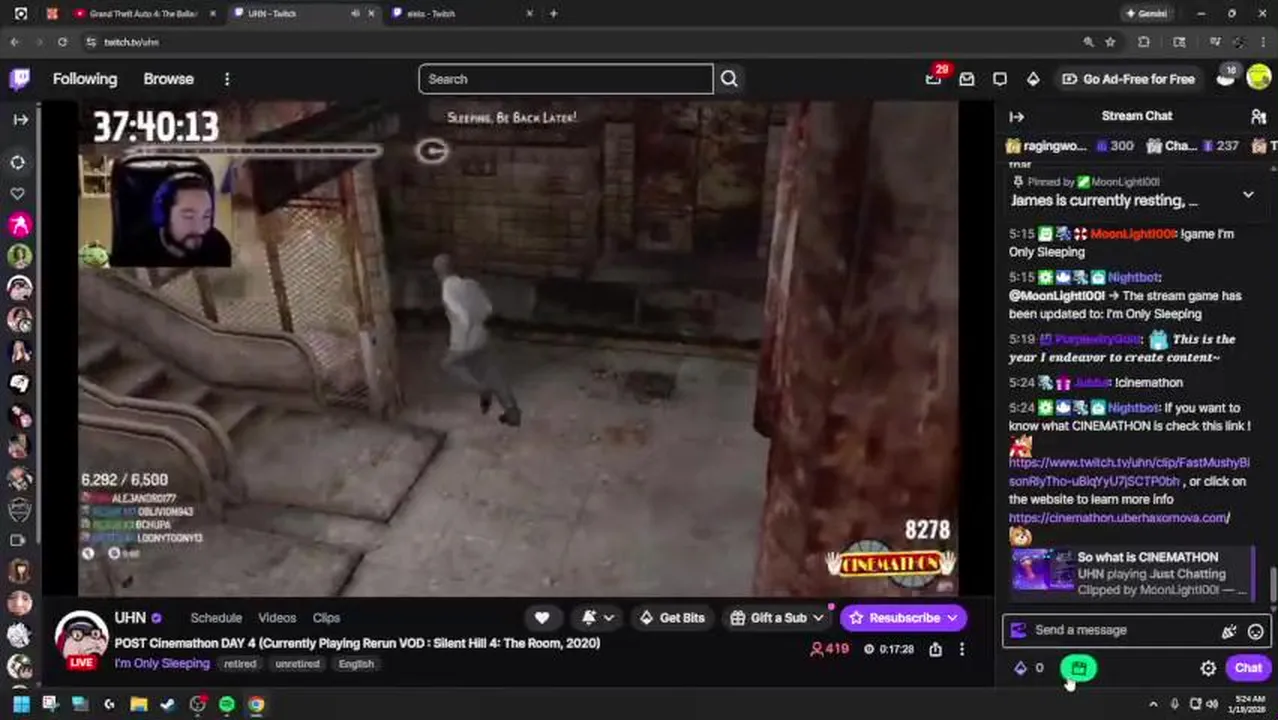The height and width of the screenshot is (720, 1278).
Task: Open File Explorer from the taskbar
Action: click(138, 704)
